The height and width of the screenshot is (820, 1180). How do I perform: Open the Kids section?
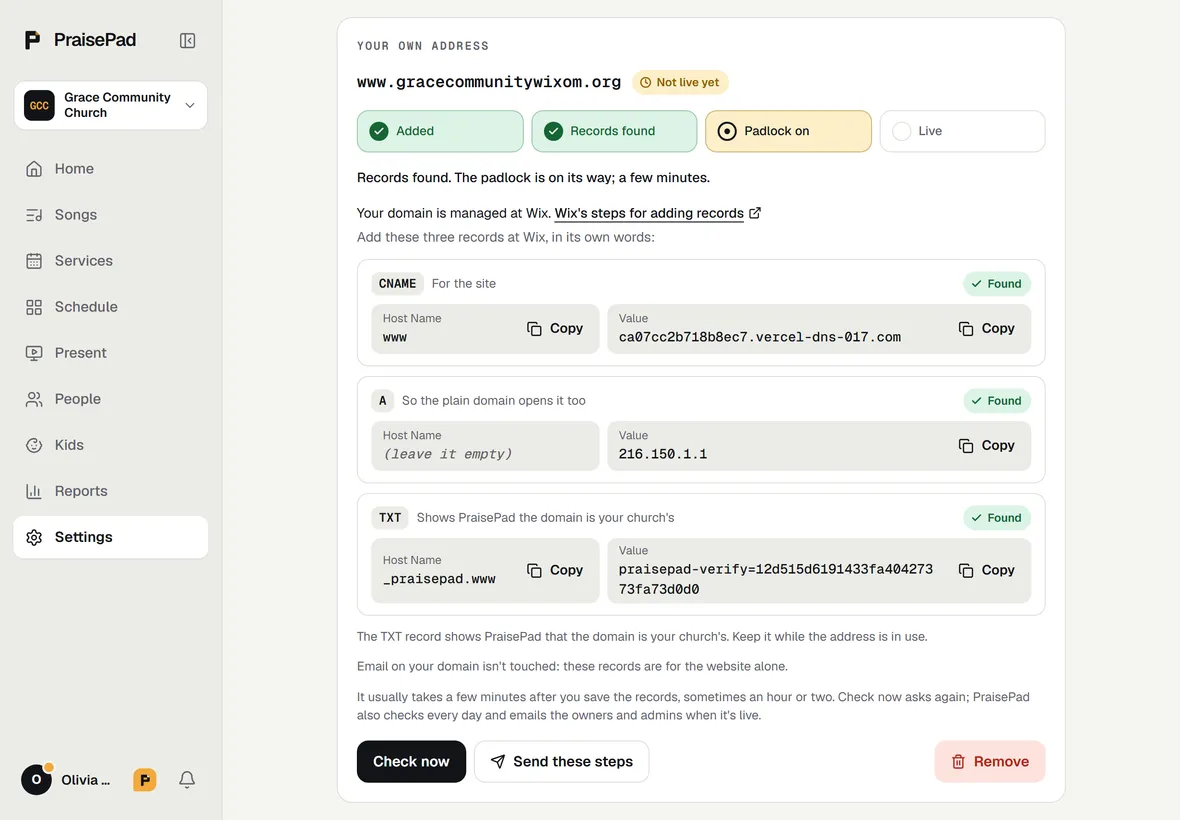[x=111, y=445]
